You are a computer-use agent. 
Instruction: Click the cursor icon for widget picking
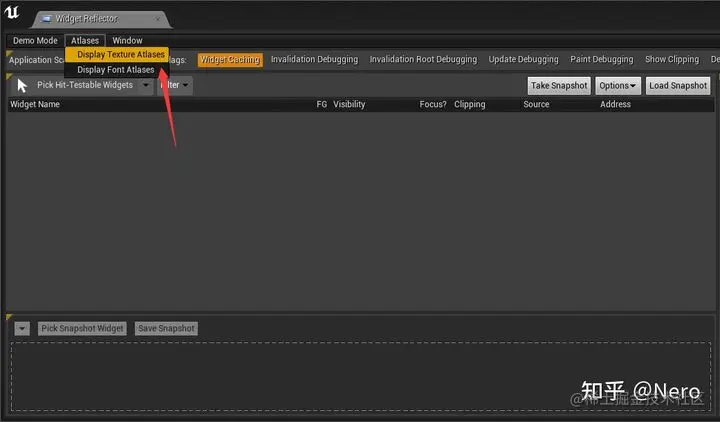click(x=22, y=85)
